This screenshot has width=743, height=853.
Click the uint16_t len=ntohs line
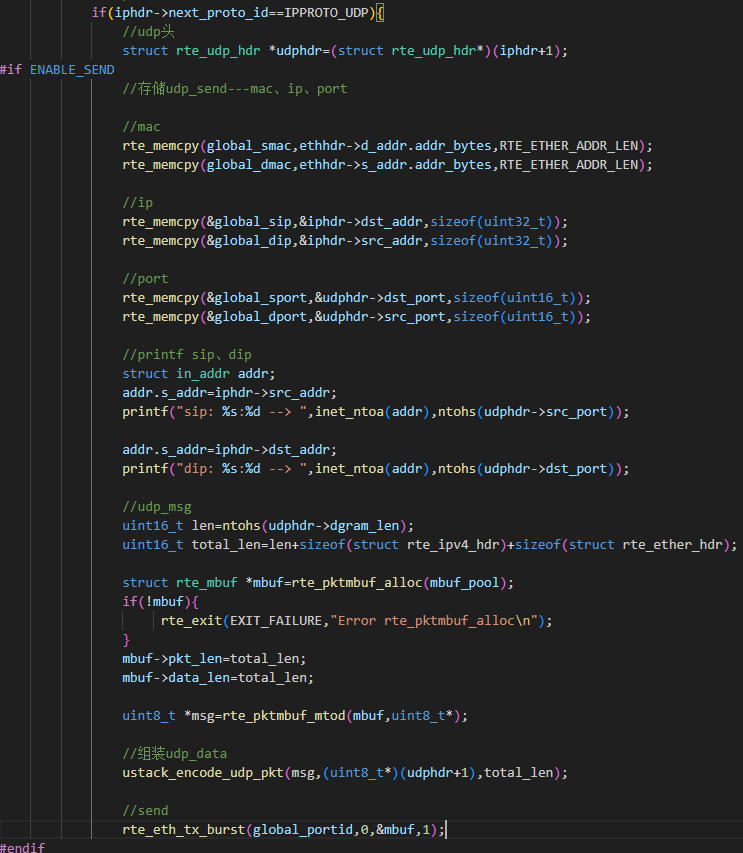pos(268,526)
